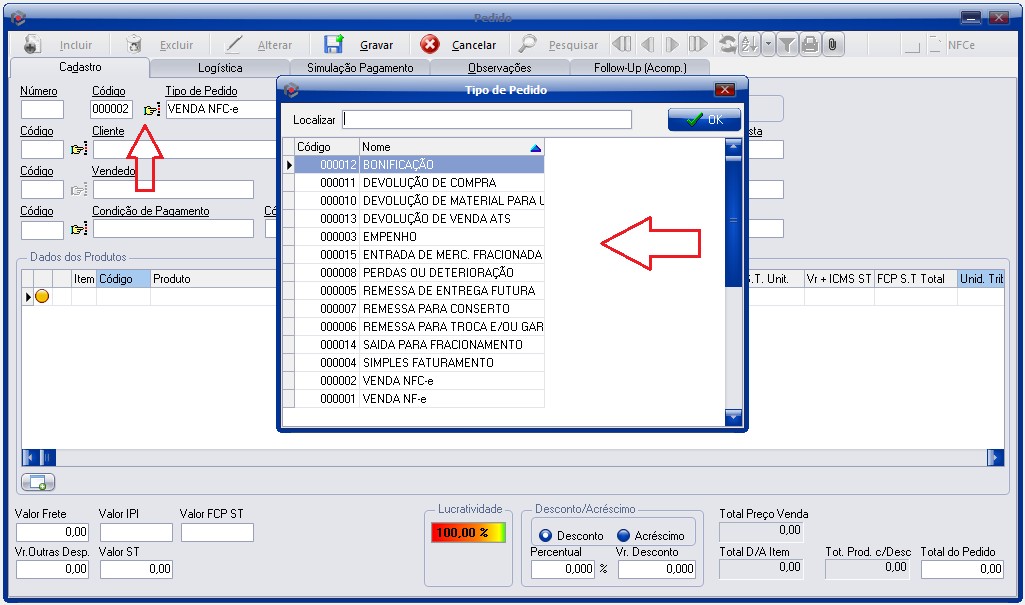Open the Cliente lookup hand icon
This screenshot has width=1025, height=605.
(x=79, y=150)
